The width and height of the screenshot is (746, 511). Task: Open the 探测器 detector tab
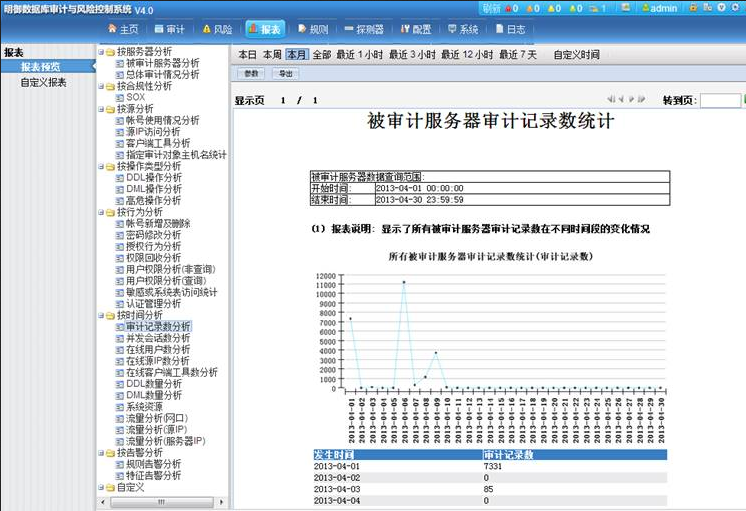point(364,29)
